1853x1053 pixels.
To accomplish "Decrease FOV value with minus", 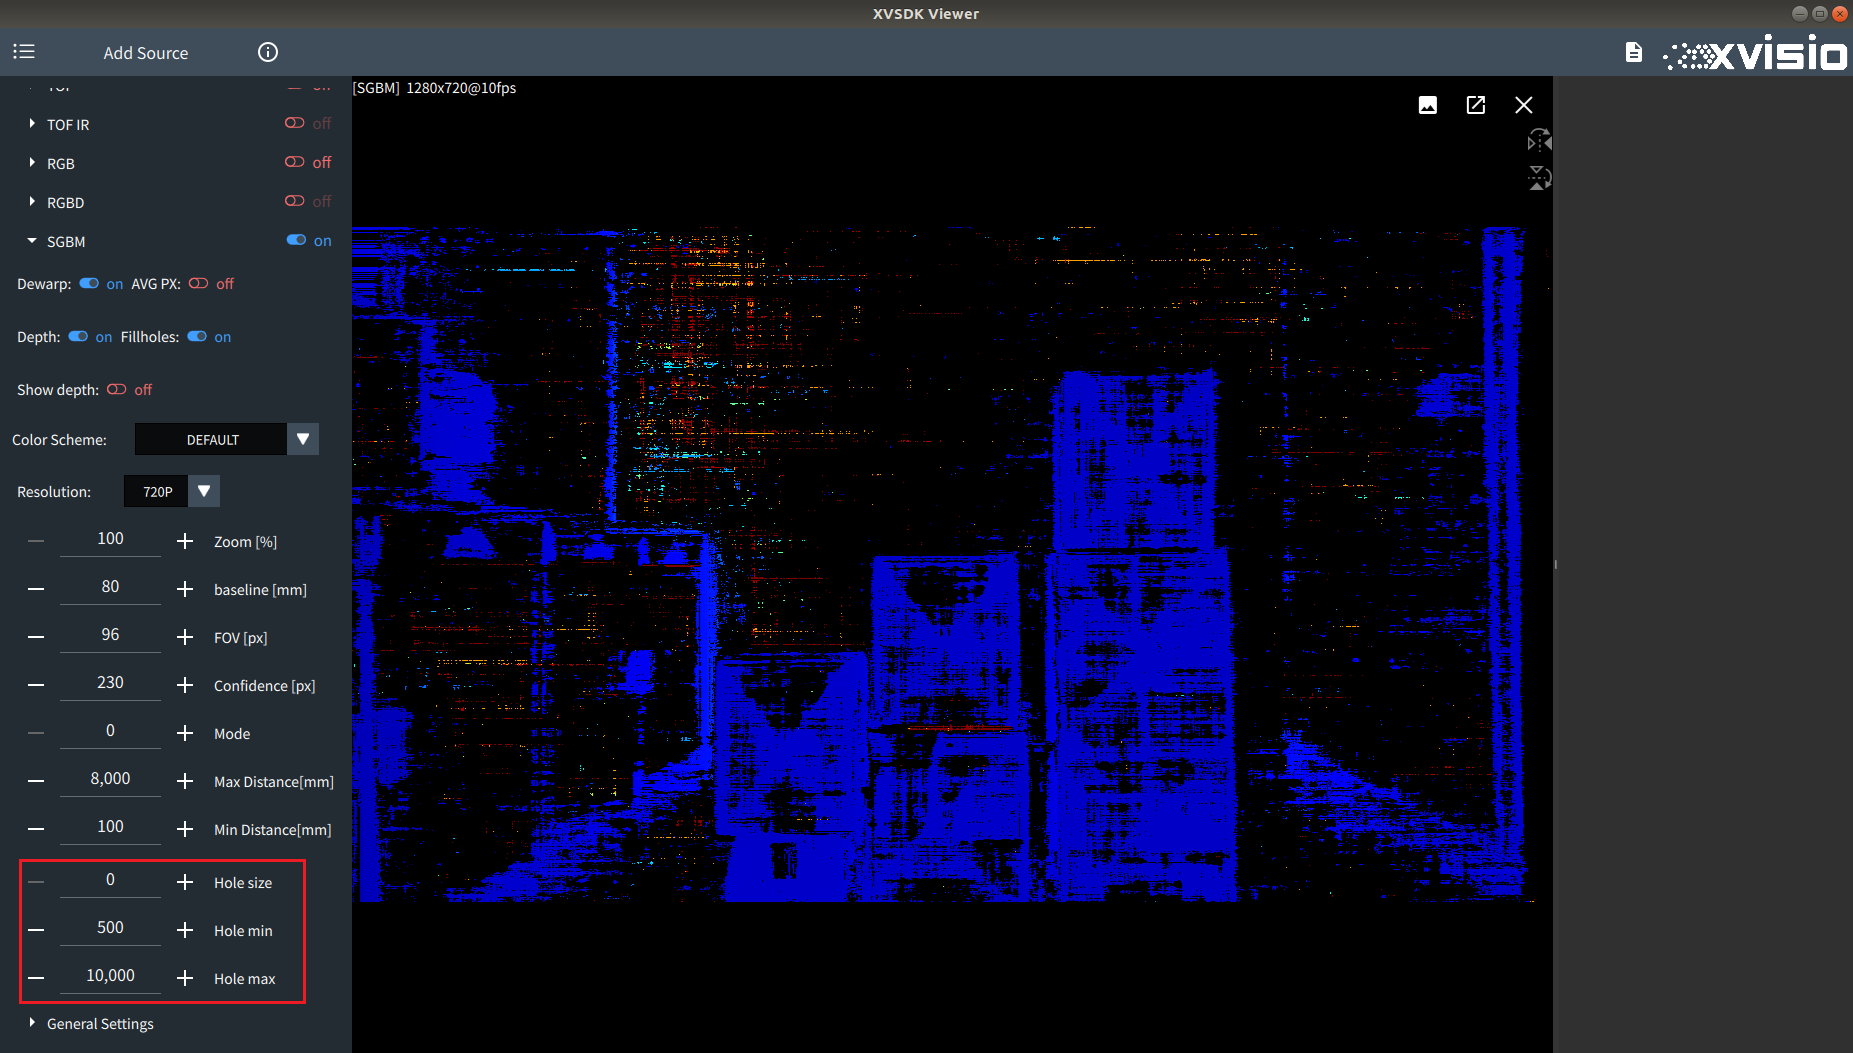I will point(36,637).
